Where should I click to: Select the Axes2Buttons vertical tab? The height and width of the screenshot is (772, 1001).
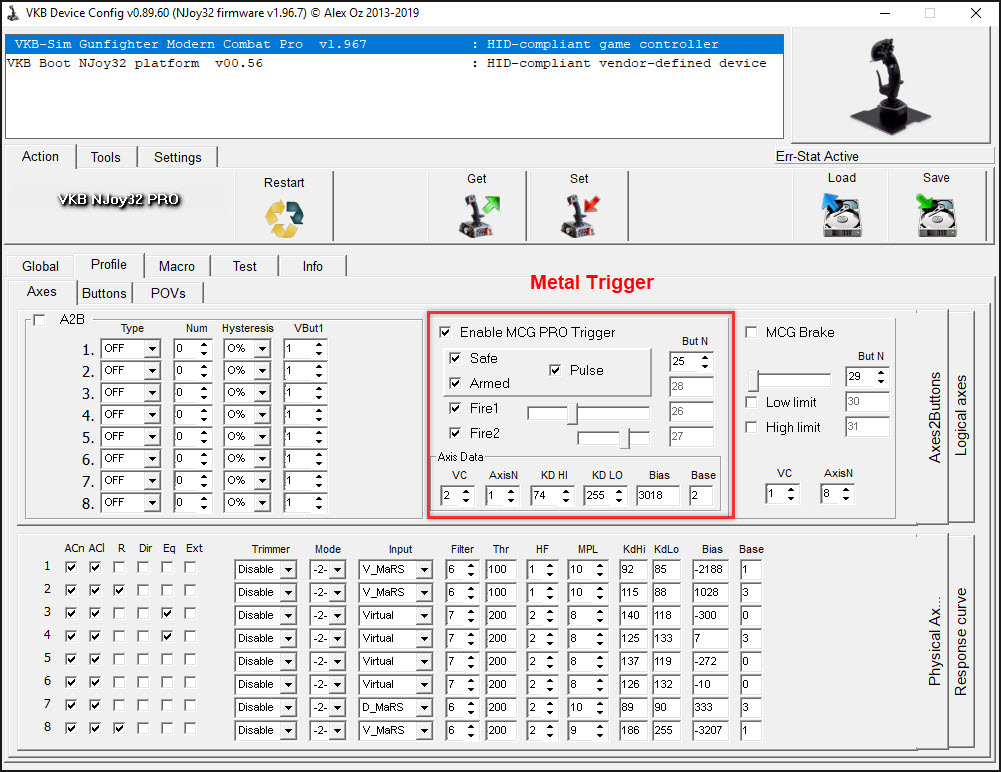933,416
